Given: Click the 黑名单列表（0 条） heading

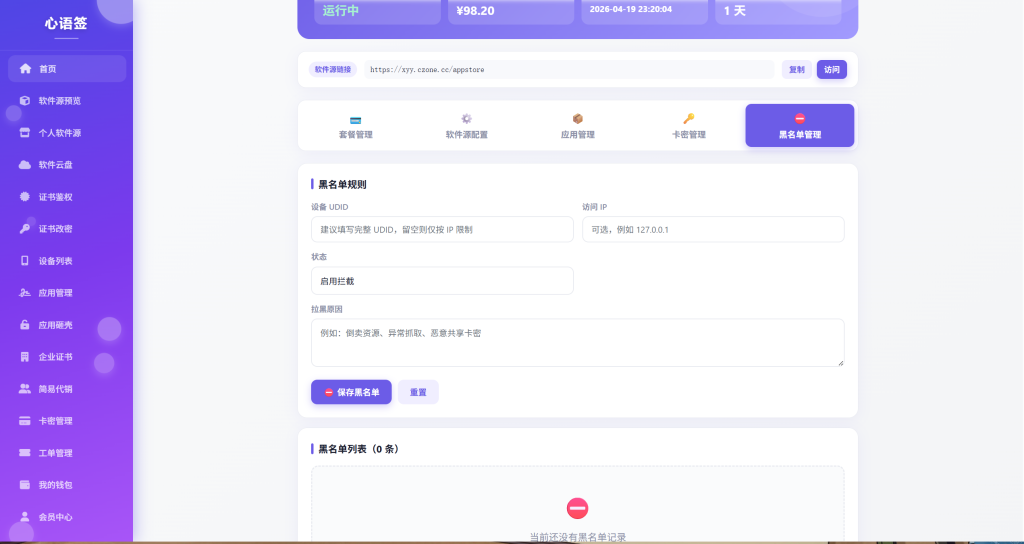Looking at the screenshot, I should [x=359, y=449].
